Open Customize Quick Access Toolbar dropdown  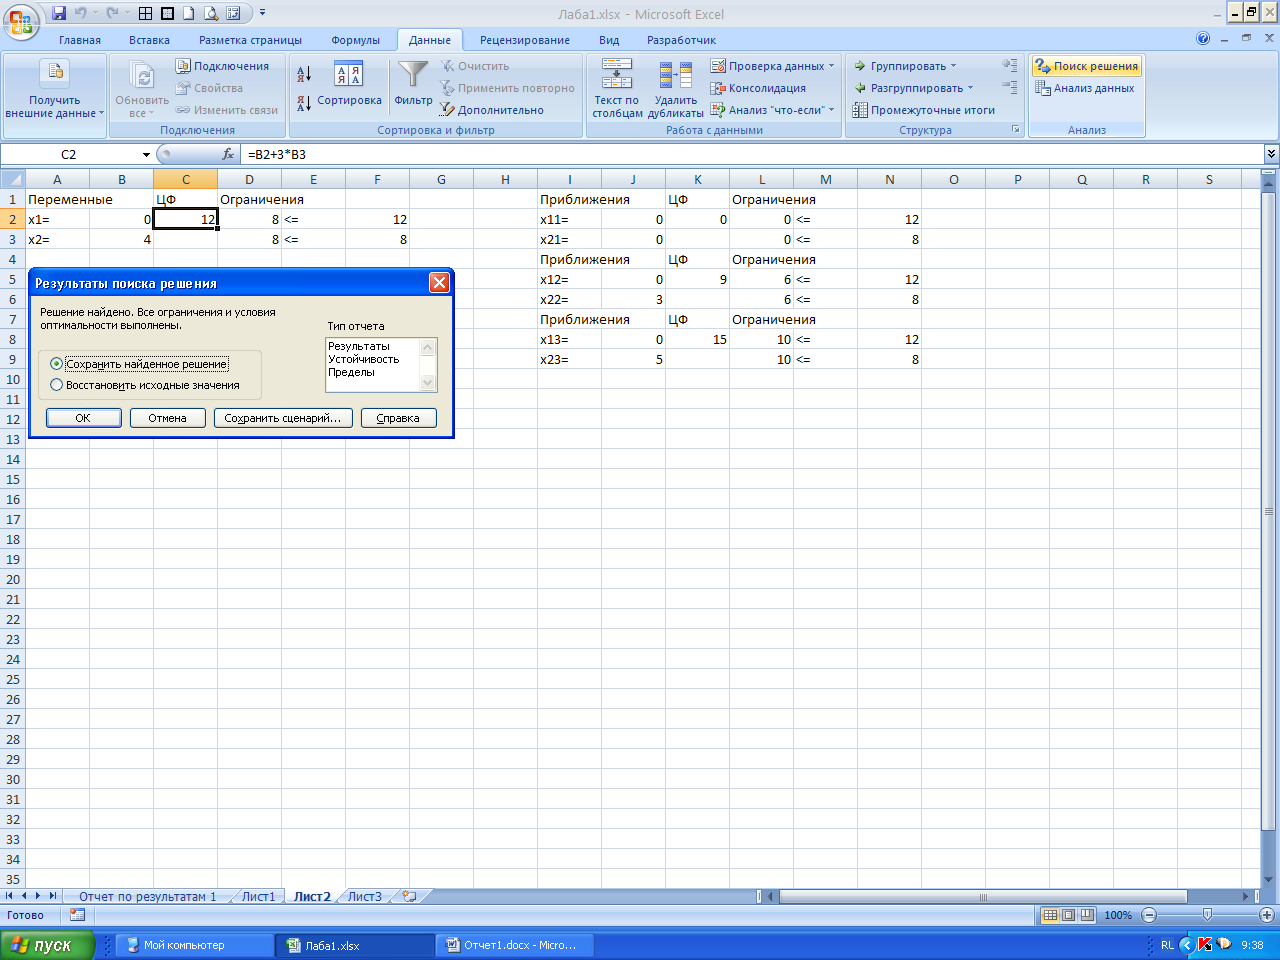click(x=262, y=13)
